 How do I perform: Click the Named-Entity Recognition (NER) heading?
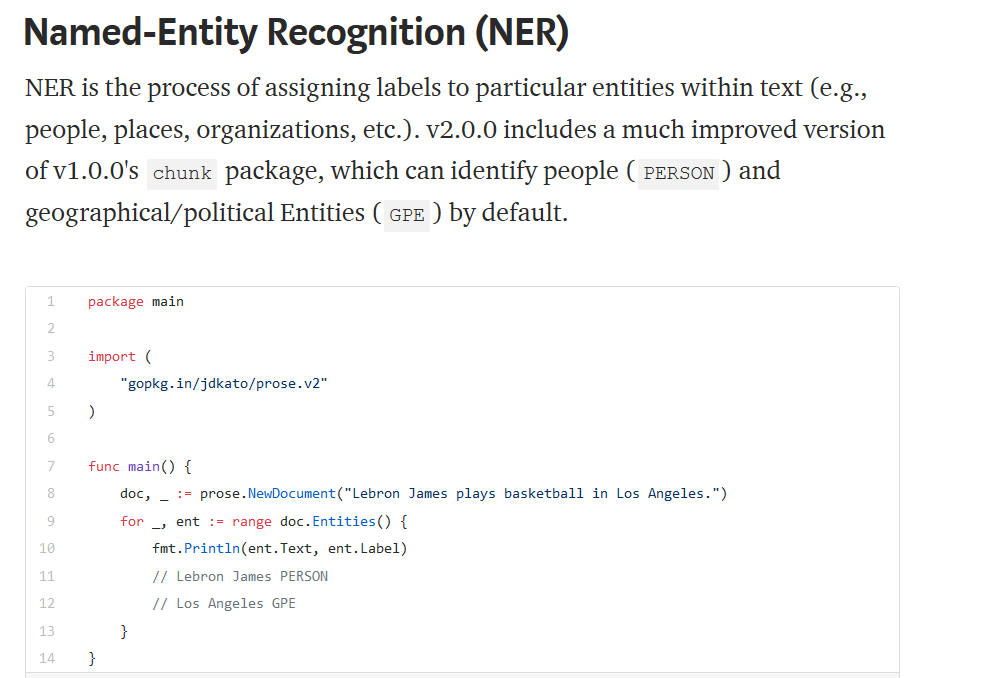pos(296,32)
